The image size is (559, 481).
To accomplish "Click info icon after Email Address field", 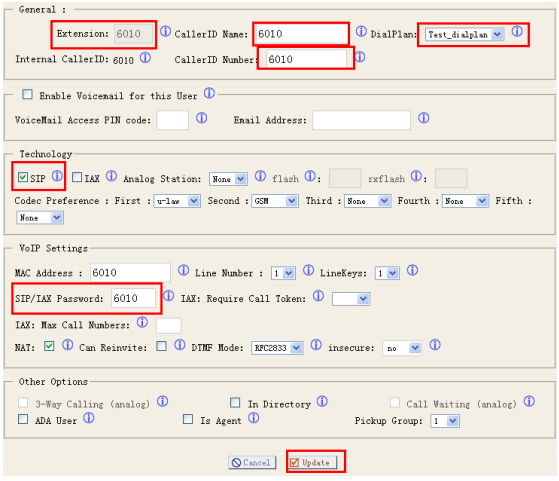I will (424, 118).
